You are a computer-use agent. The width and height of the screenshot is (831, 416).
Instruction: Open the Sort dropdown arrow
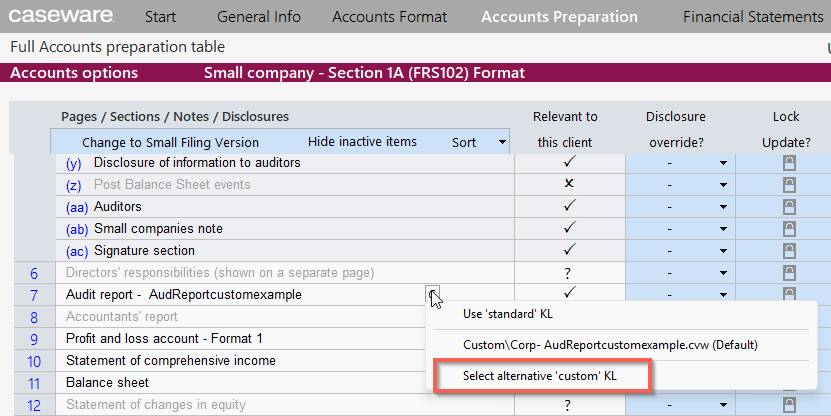[x=501, y=142]
